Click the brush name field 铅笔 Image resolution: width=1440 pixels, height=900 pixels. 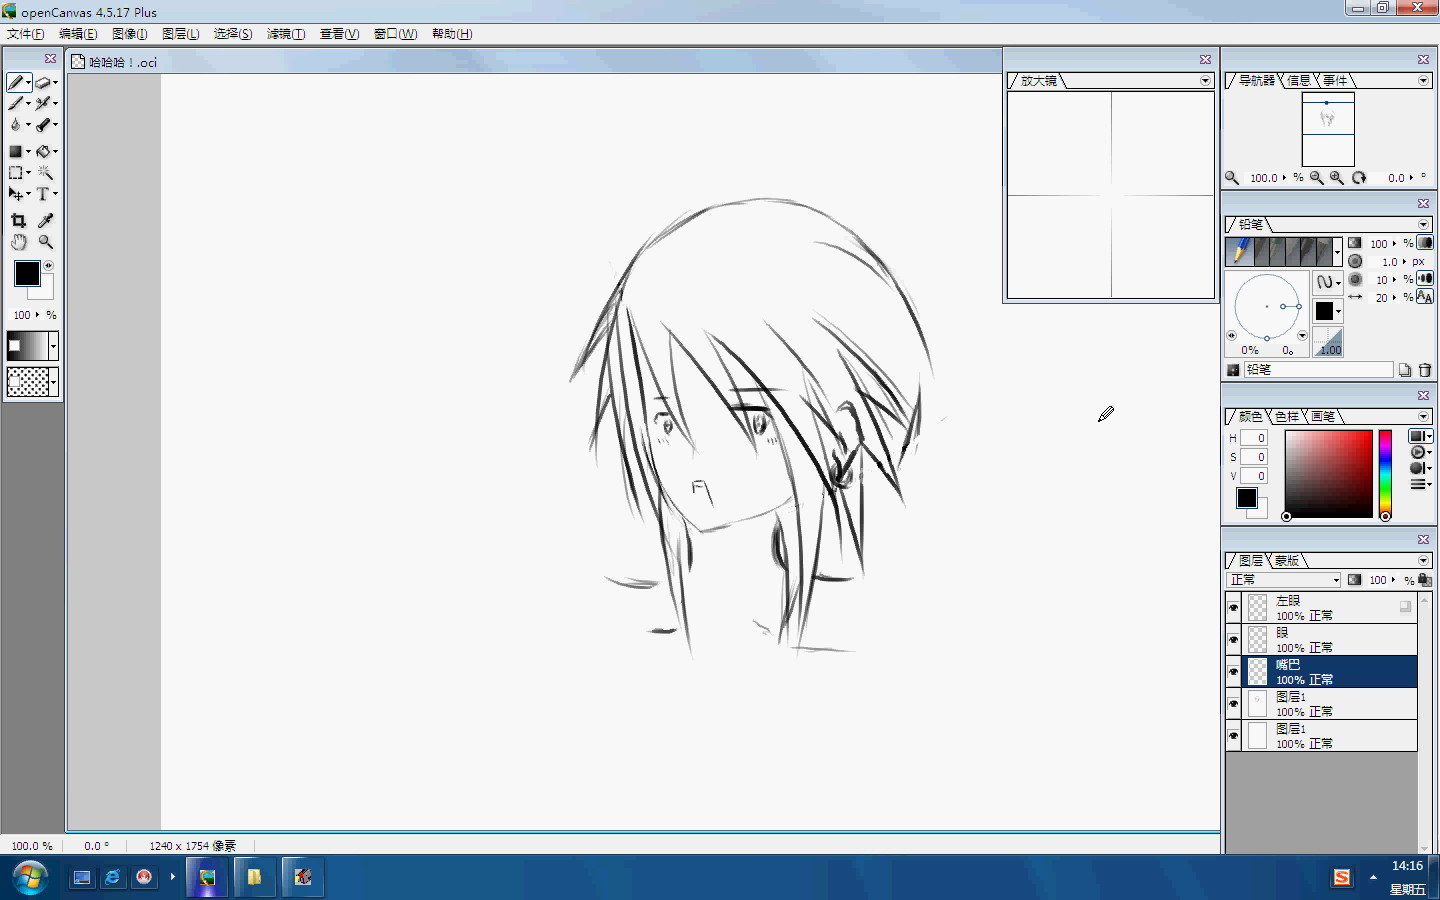(x=1318, y=370)
